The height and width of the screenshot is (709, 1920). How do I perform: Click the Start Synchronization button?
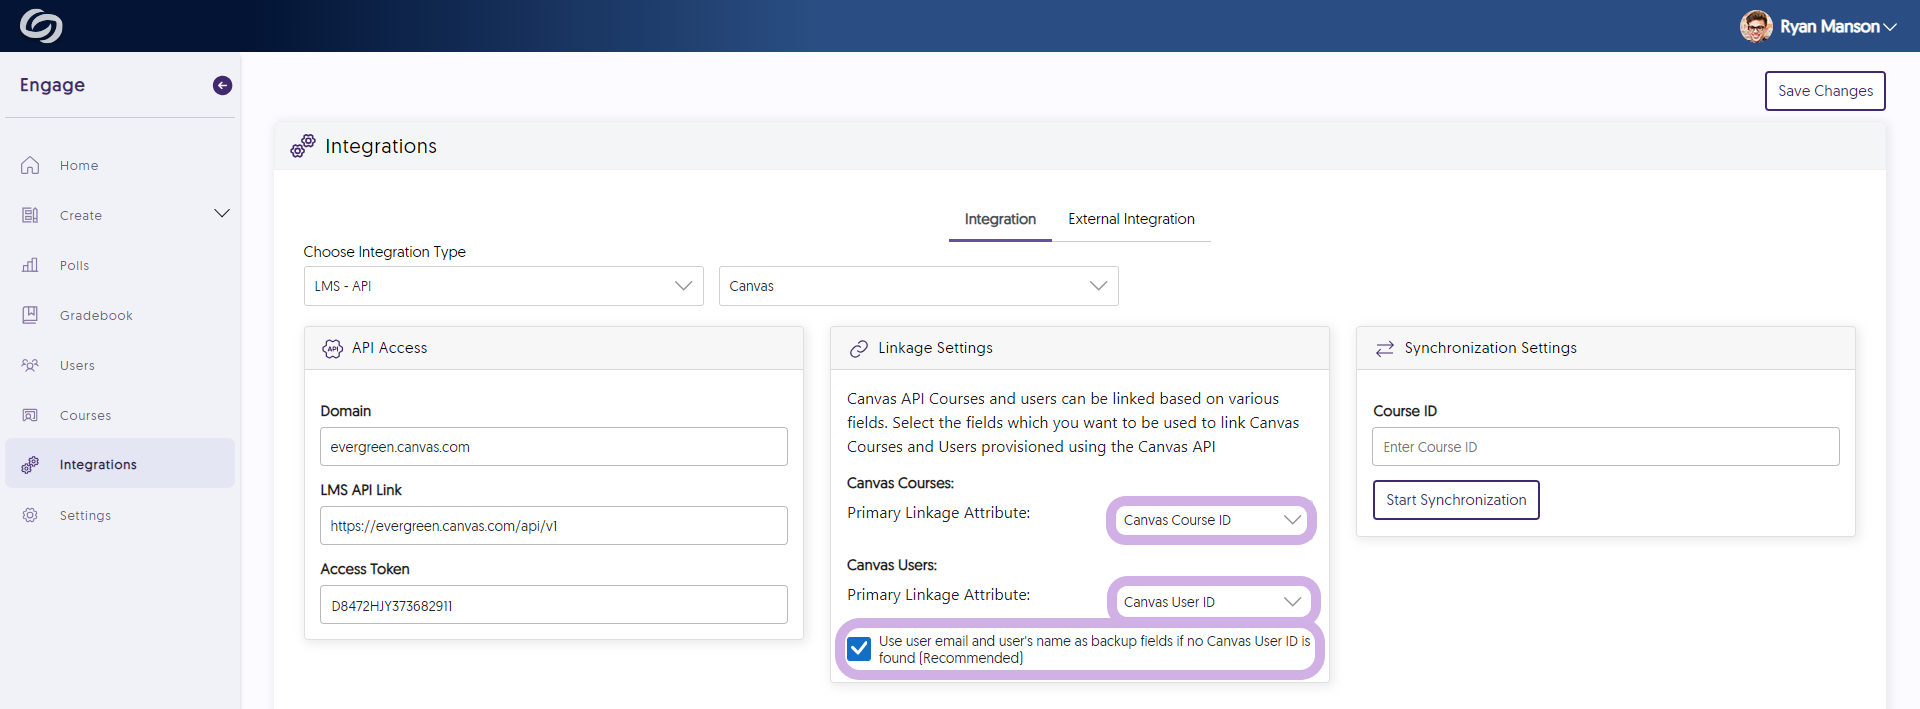pyautogui.click(x=1456, y=500)
